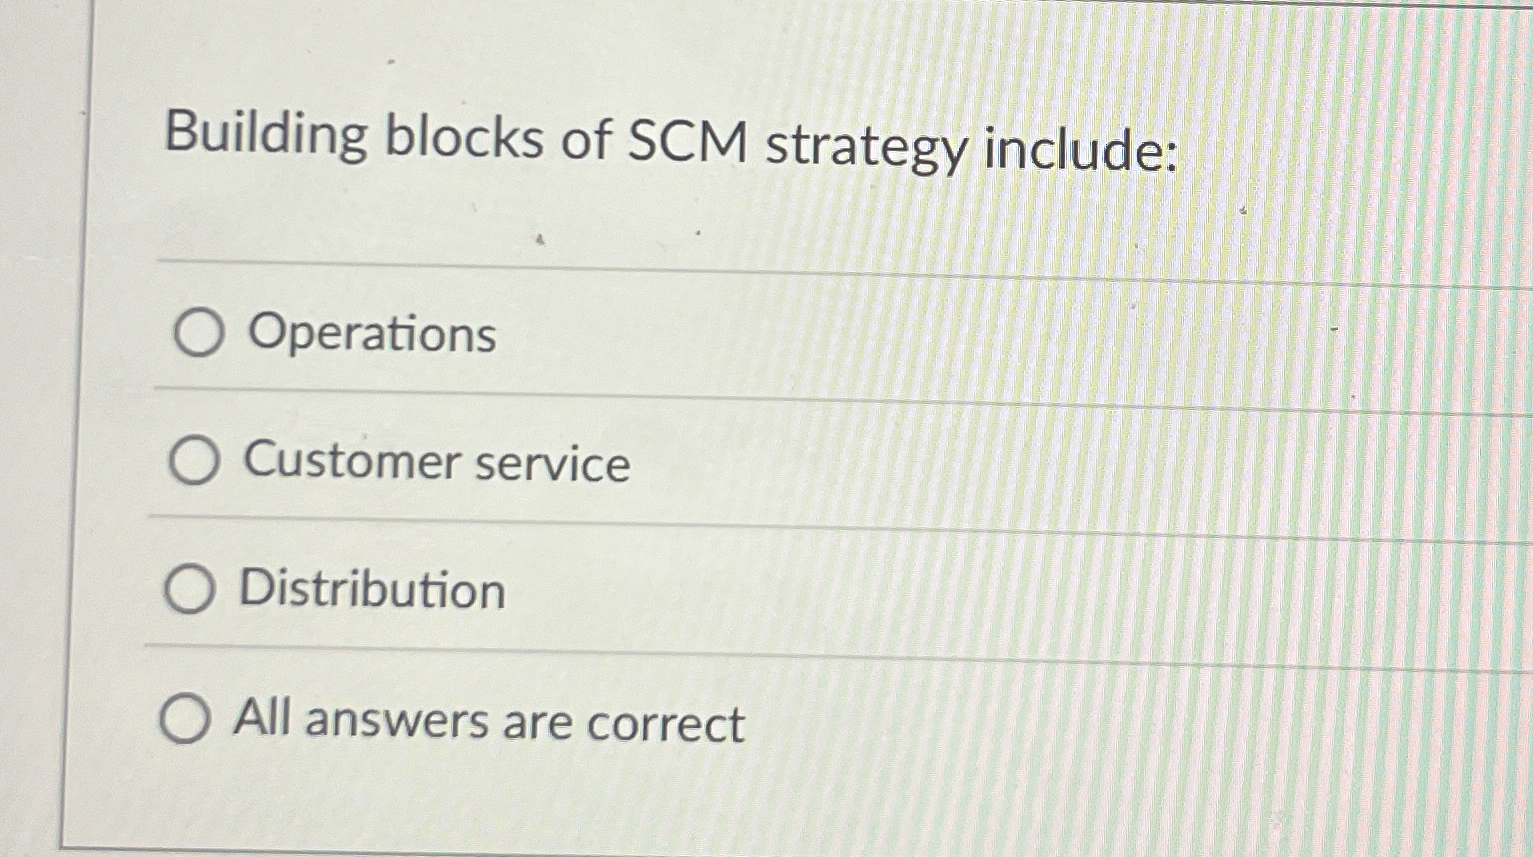Viewport: 1533px width, 857px height.
Task: Click the Operations label text
Action: [370, 336]
